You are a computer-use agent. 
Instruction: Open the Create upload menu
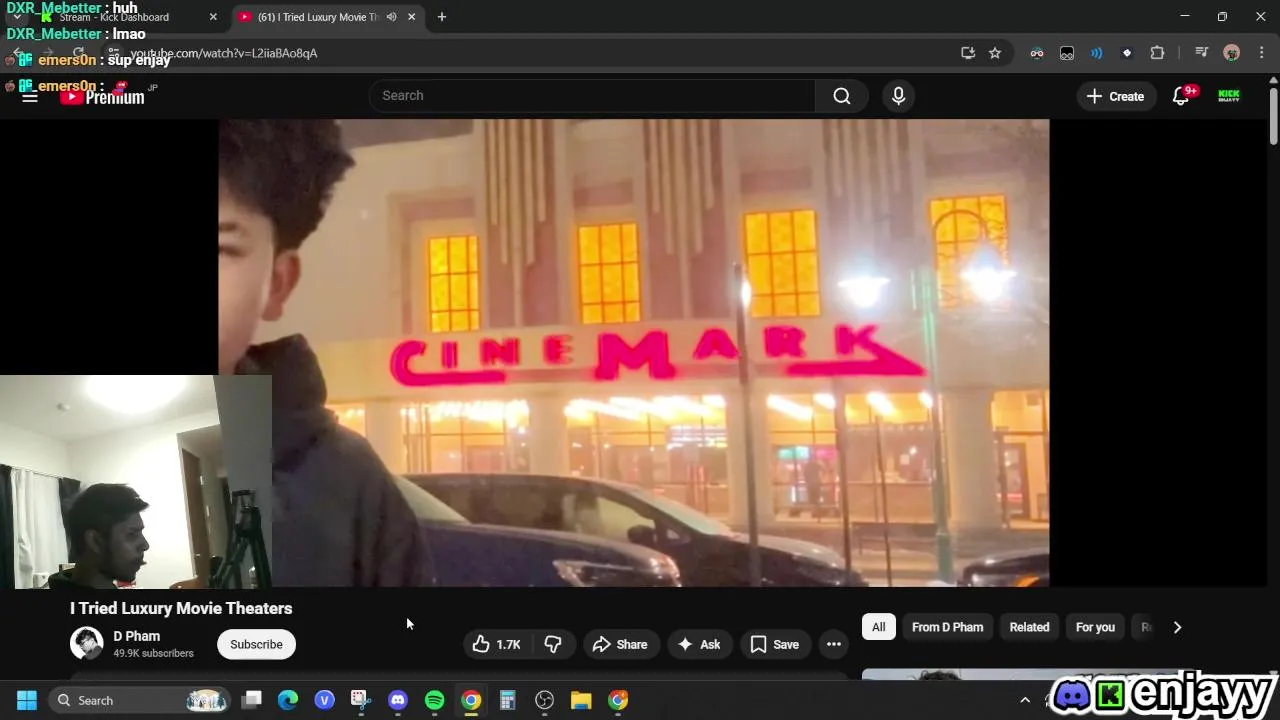[1115, 96]
